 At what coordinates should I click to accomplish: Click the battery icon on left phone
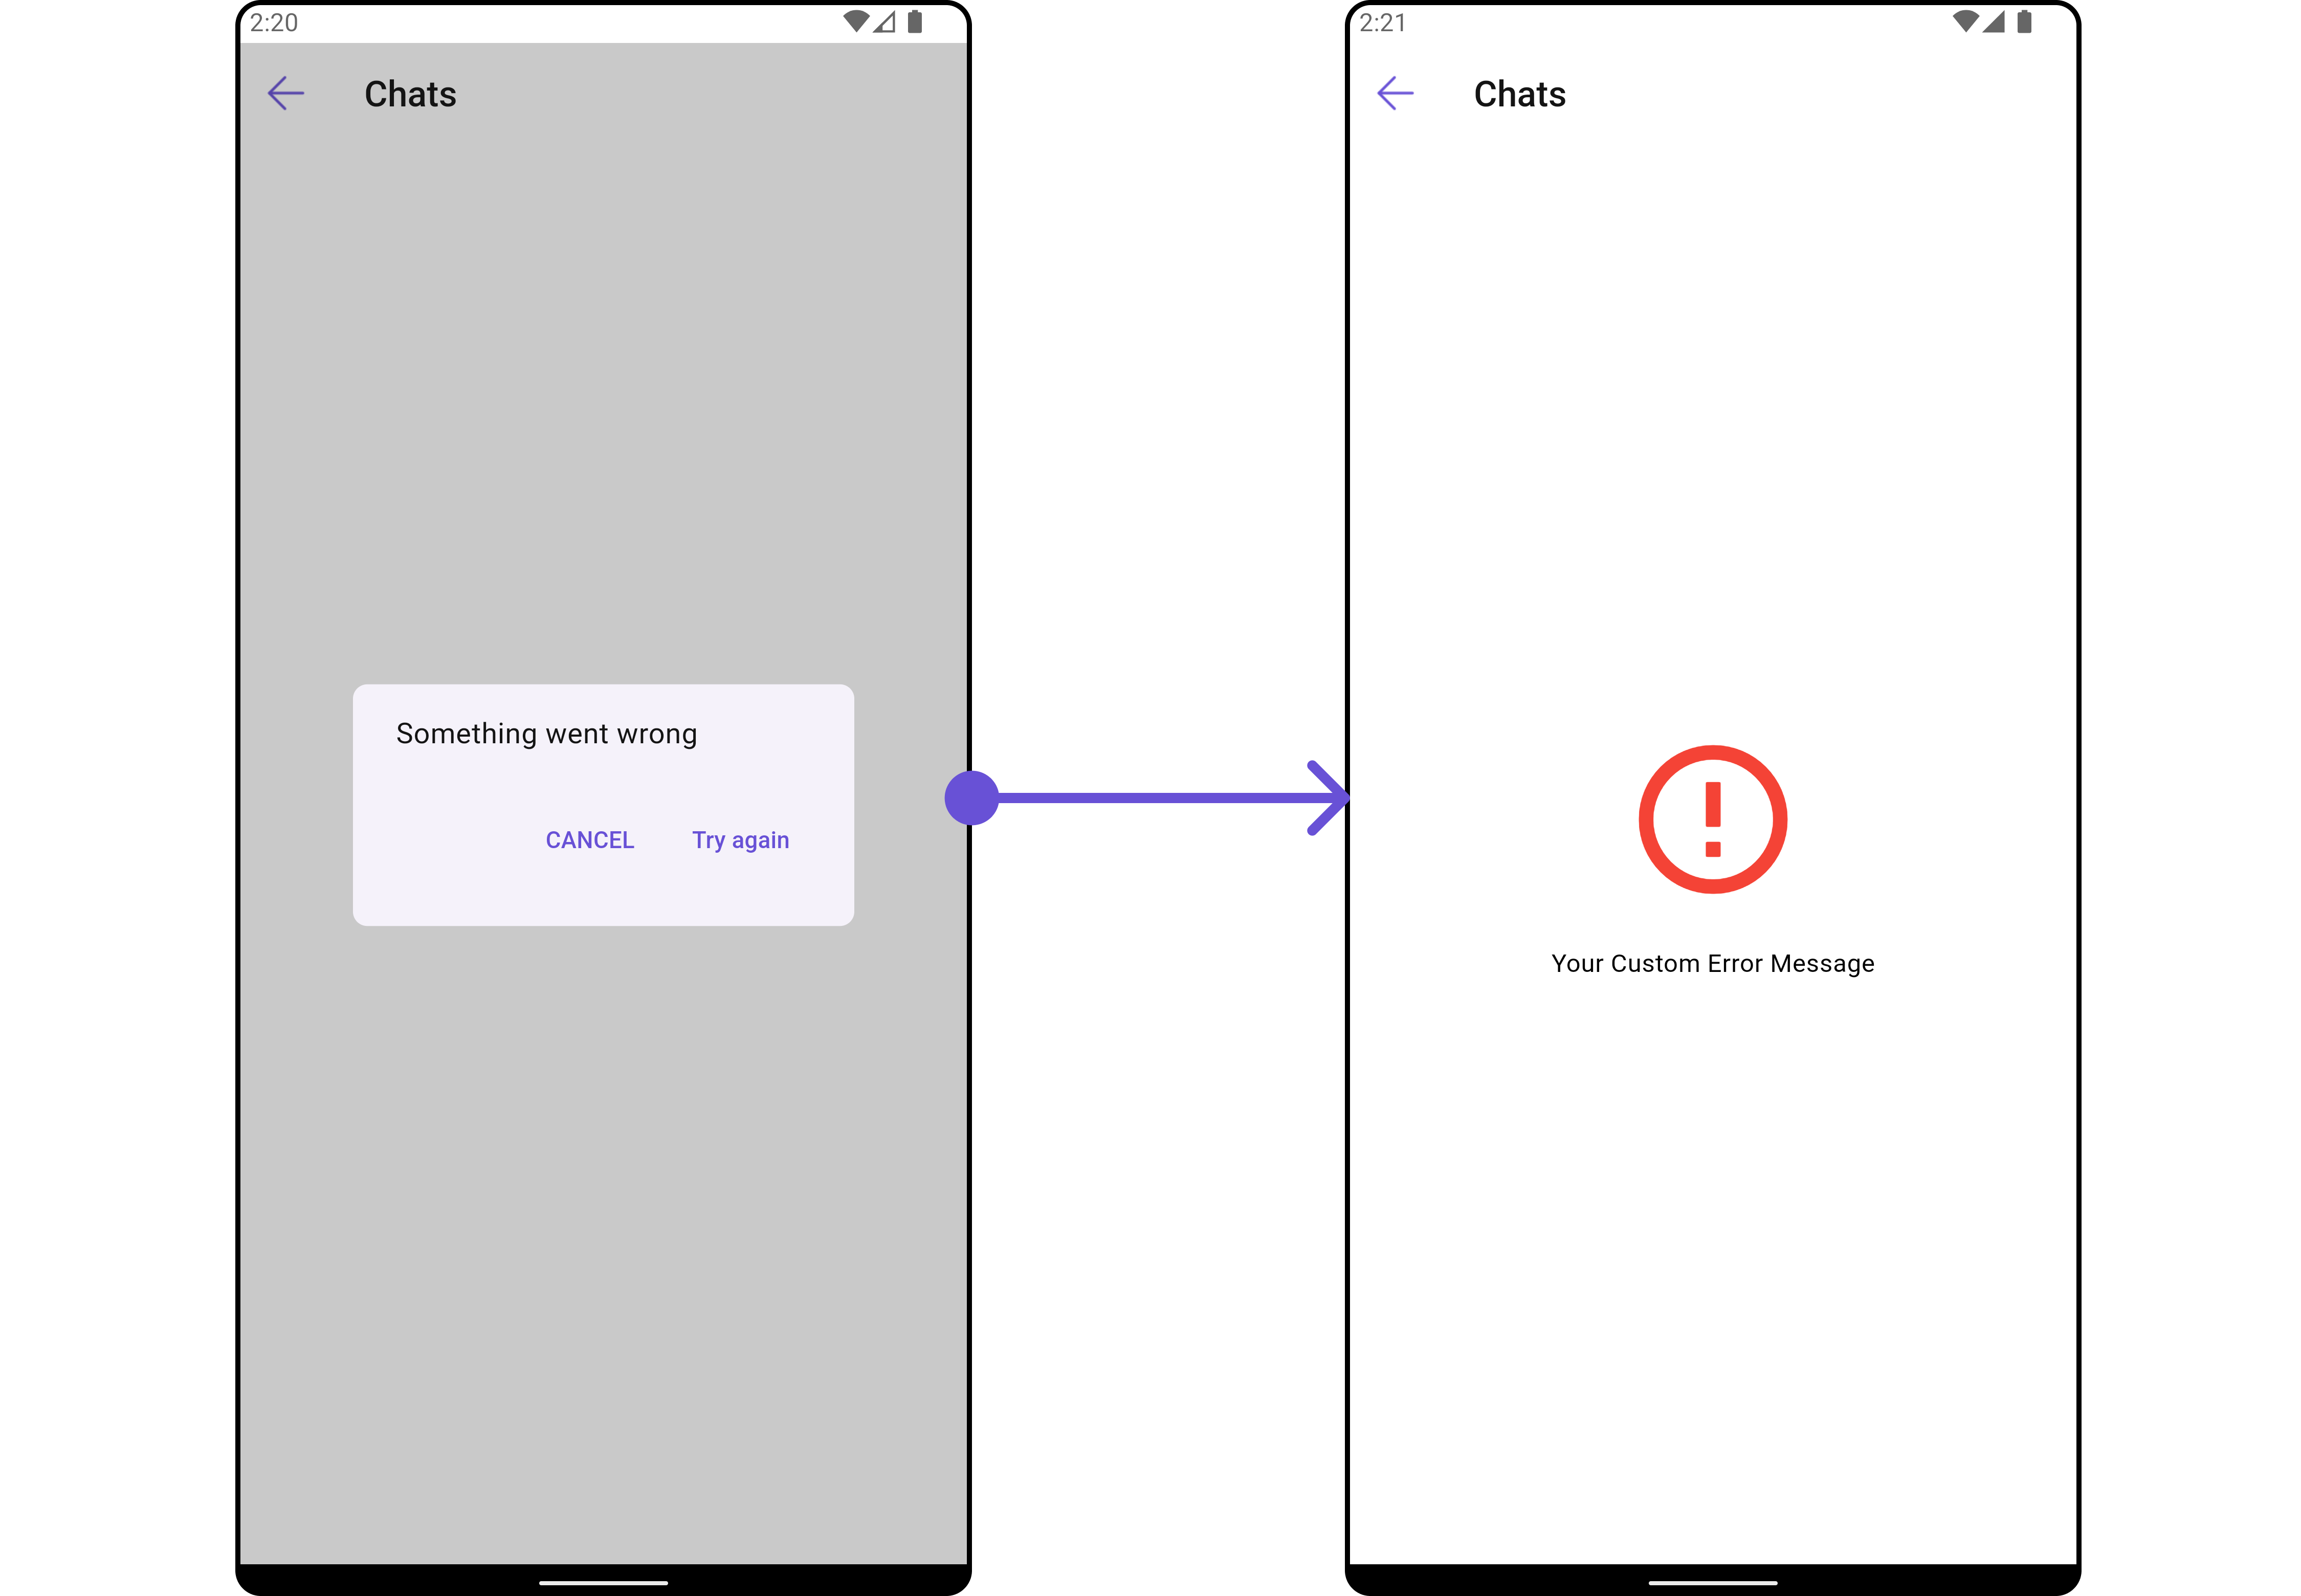pyautogui.click(x=914, y=22)
